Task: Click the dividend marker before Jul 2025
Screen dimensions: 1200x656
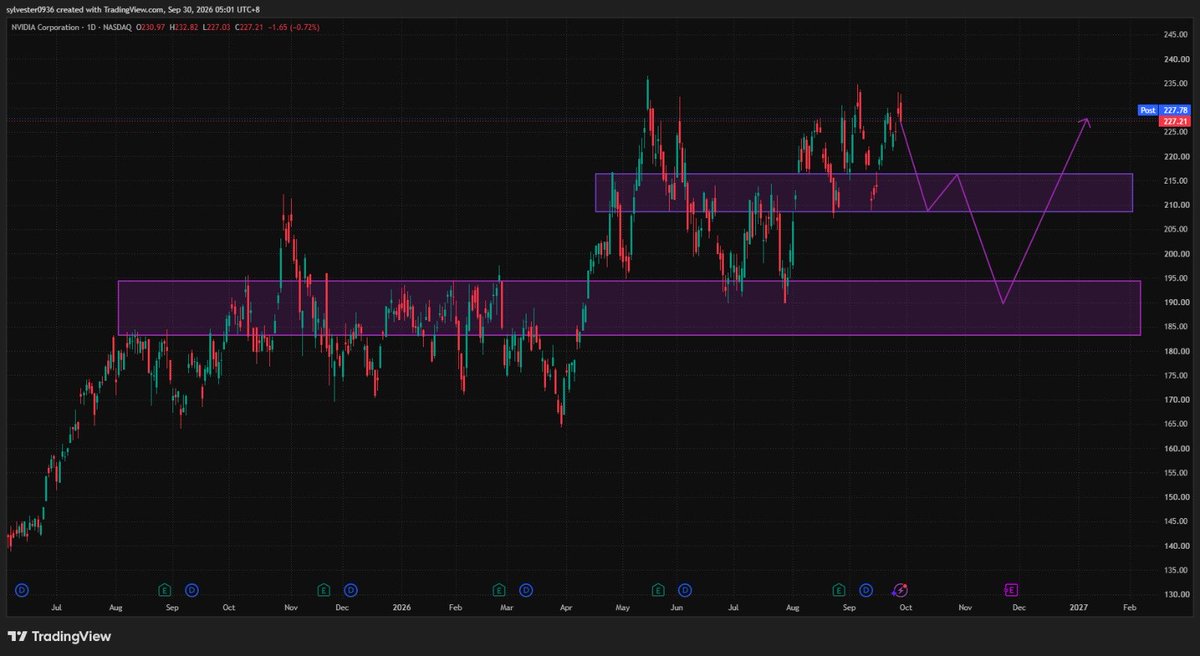Action: pos(21,591)
